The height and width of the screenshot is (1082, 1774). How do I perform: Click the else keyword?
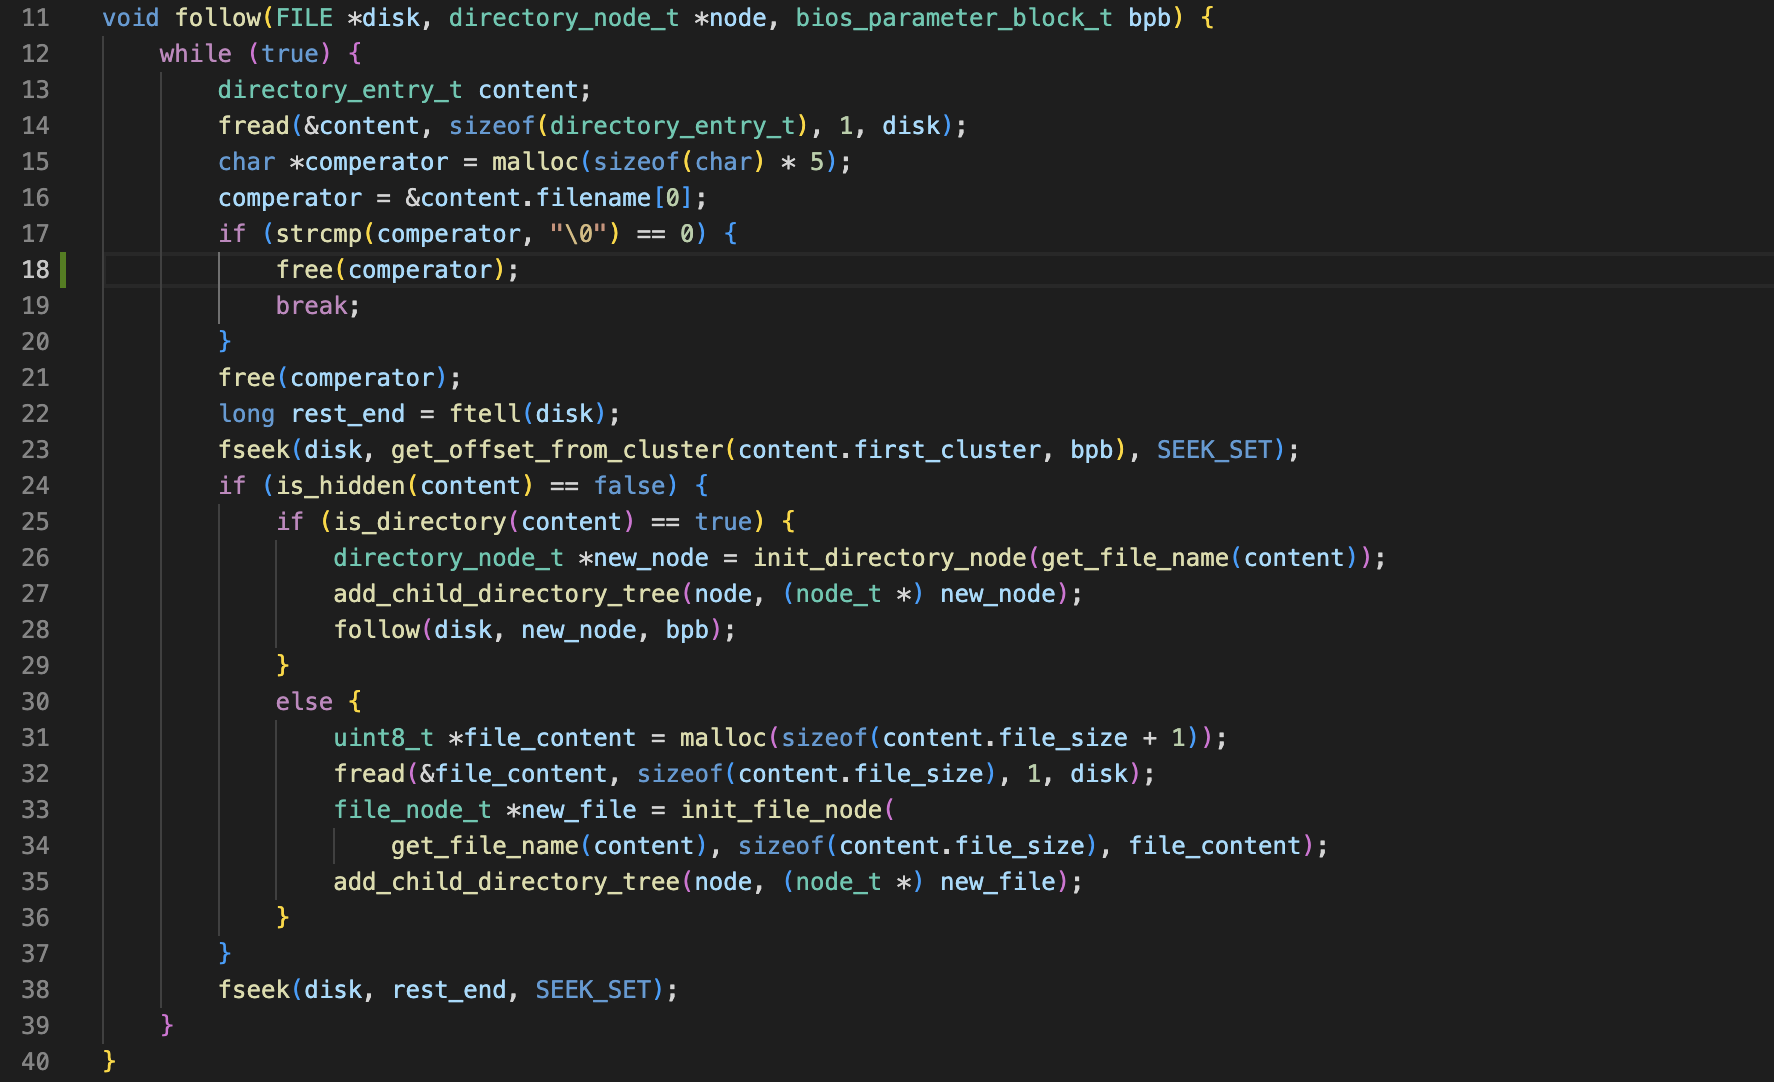point(304,702)
